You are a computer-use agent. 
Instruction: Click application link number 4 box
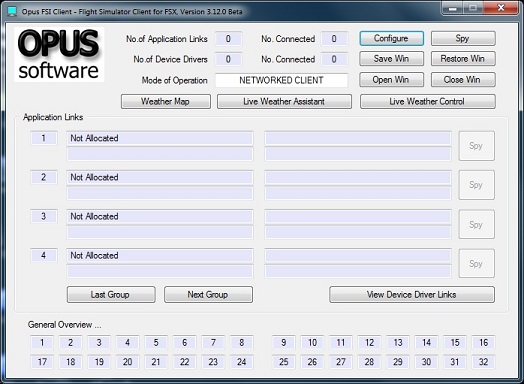tap(44, 255)
